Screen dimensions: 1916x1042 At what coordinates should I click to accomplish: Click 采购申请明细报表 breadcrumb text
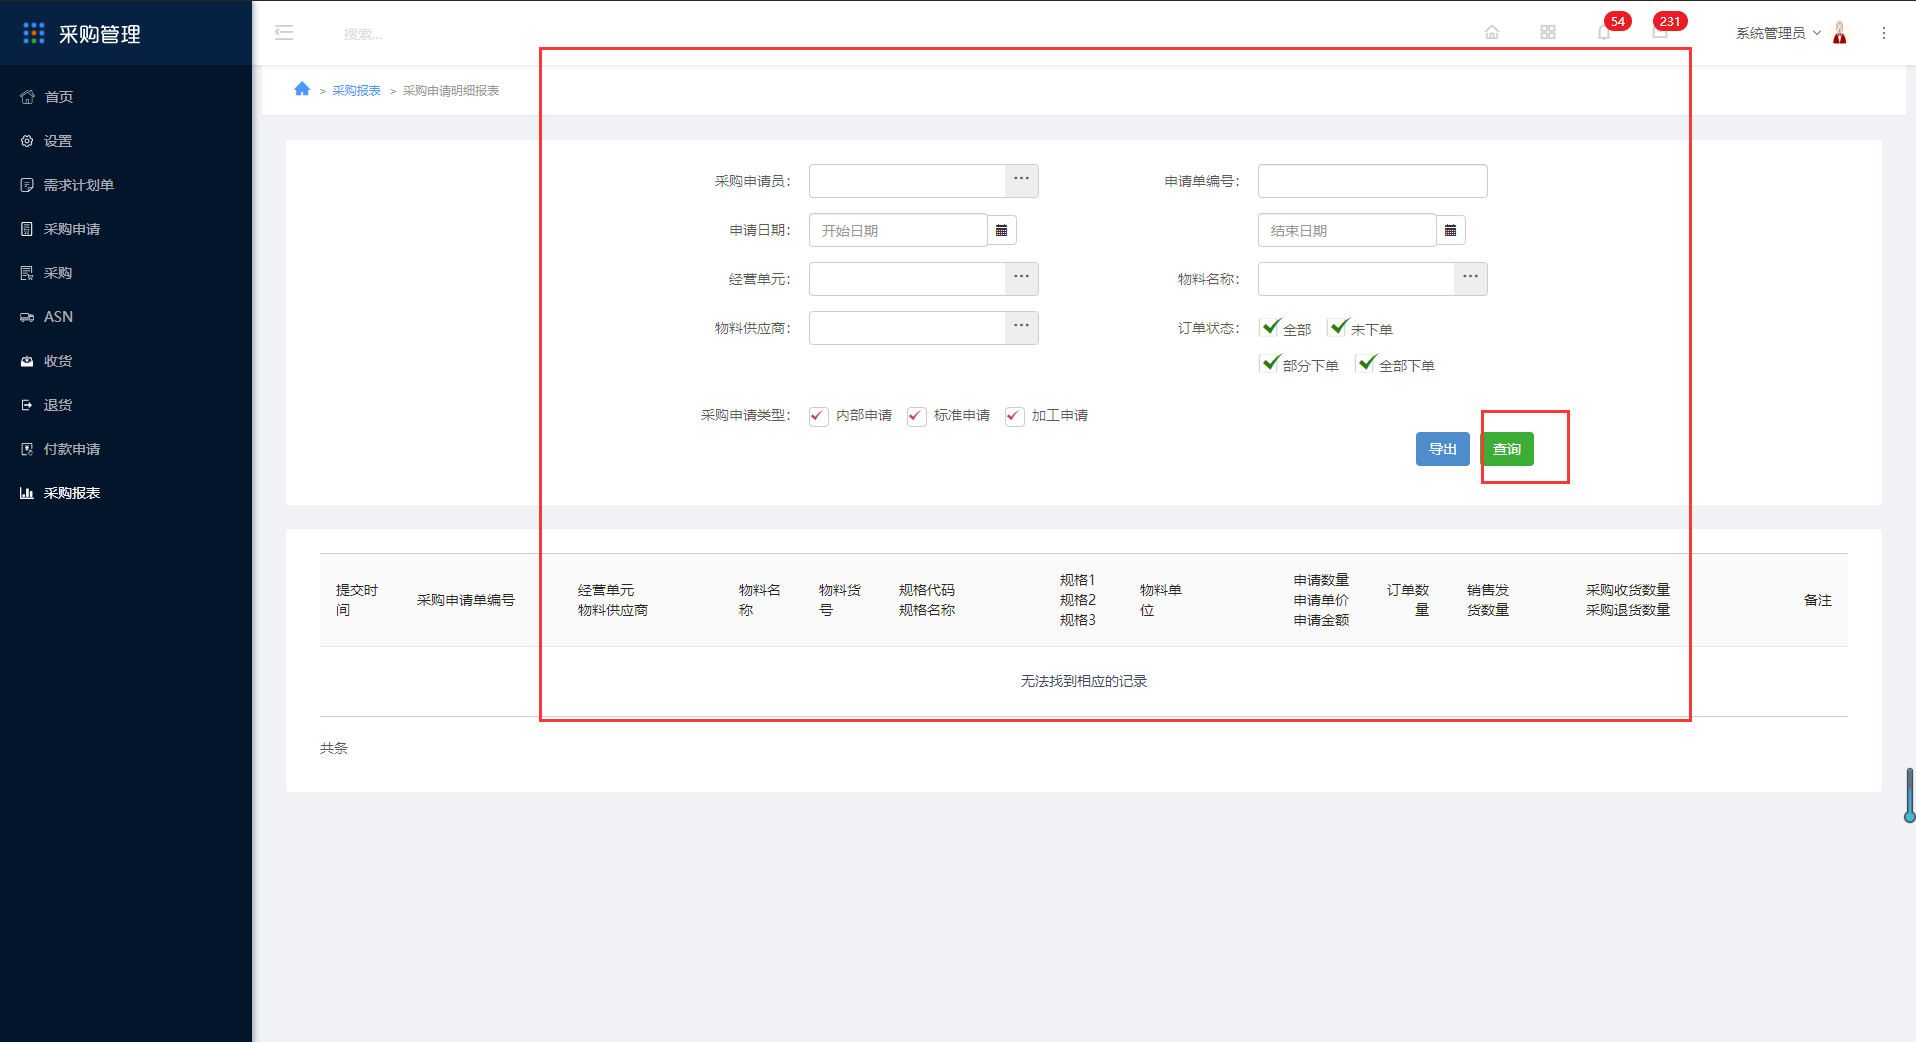coord(451,90)
